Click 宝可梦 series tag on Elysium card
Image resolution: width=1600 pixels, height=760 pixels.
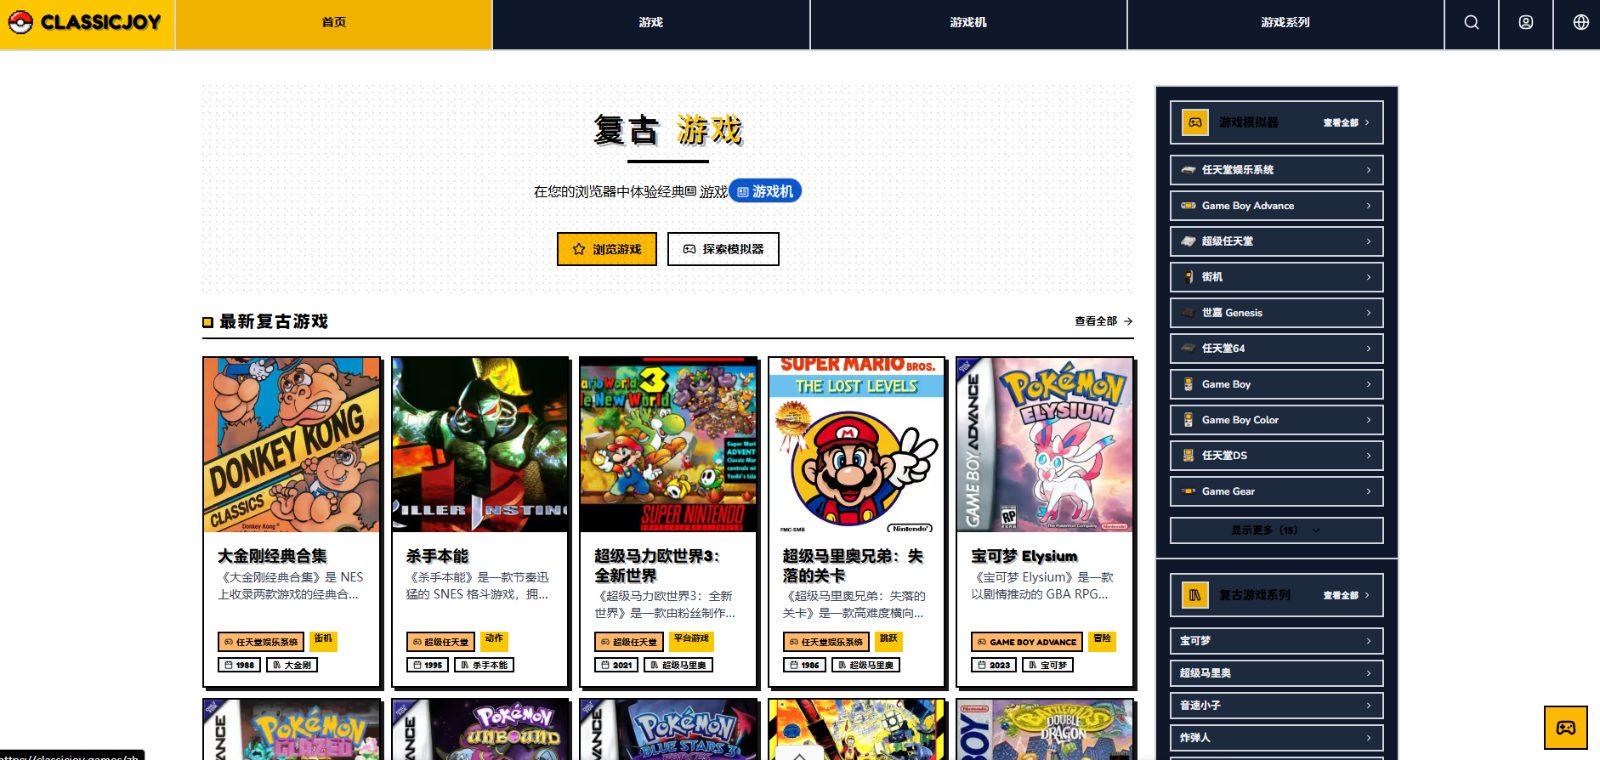coord(1048,665)
